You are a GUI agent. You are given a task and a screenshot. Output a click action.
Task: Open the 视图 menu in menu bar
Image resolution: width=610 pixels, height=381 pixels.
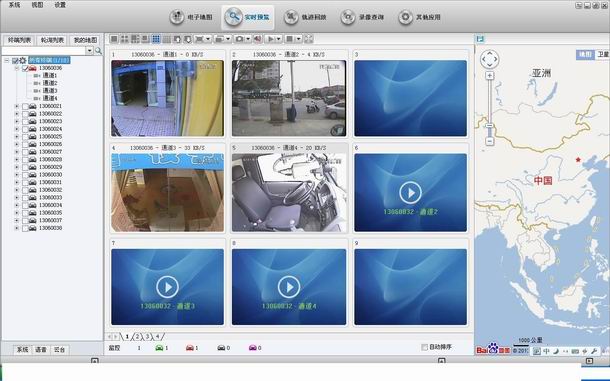[x=37, y=5]
